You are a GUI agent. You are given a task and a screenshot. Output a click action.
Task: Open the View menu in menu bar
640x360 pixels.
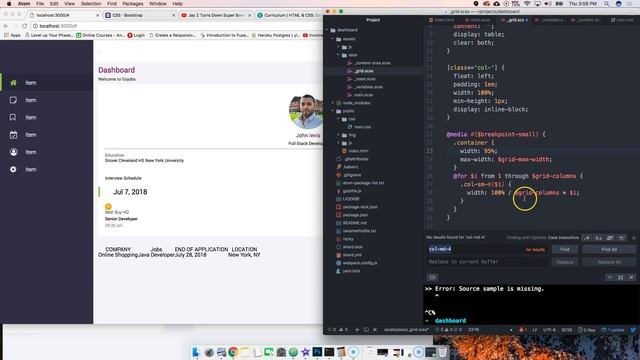[x=69, y=4]
